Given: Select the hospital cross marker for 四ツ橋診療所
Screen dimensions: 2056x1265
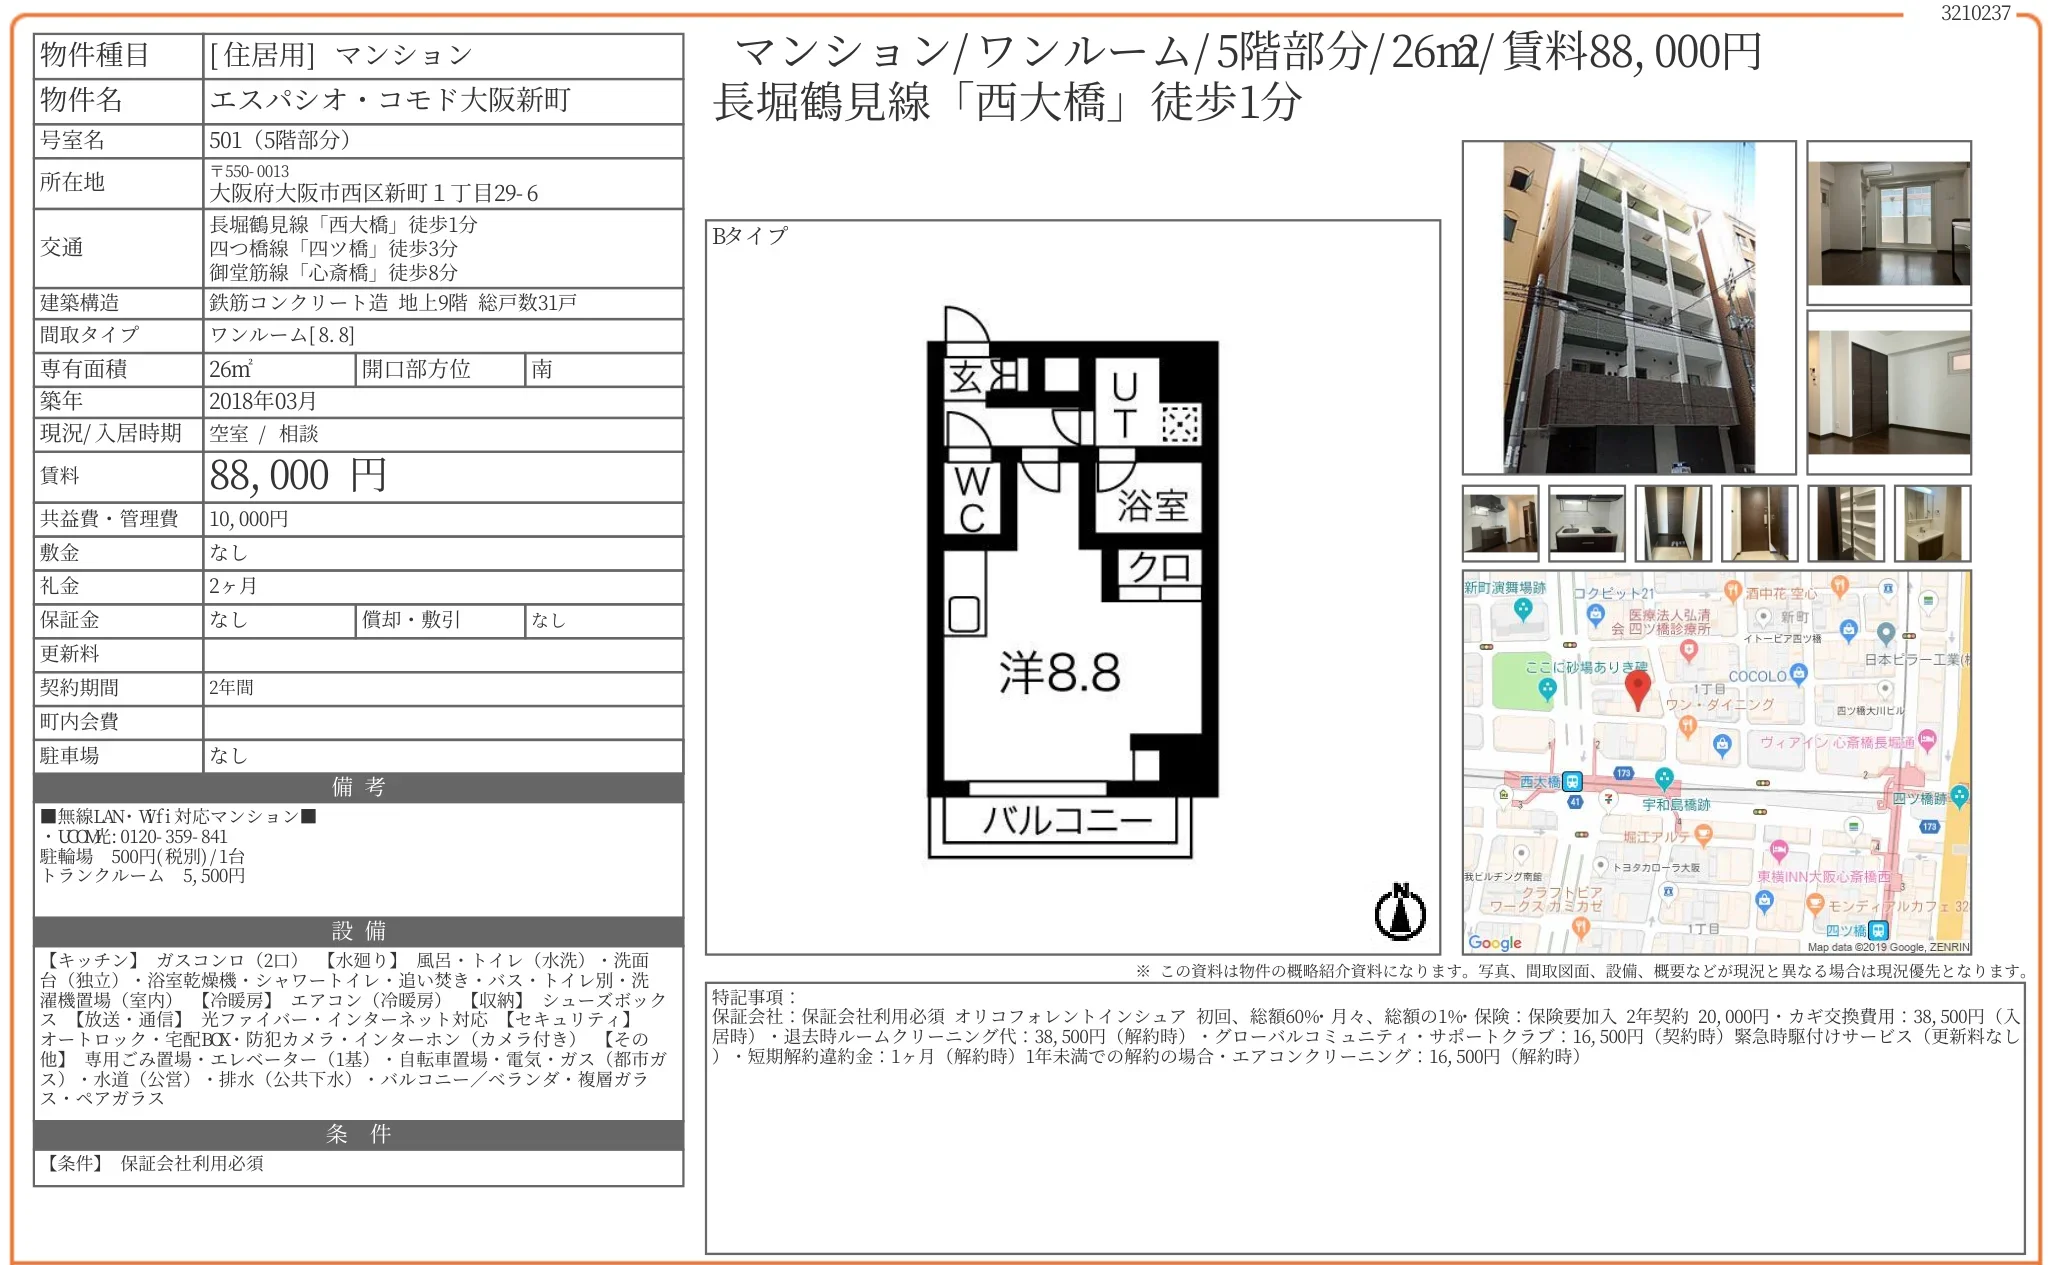Looking at the screenshot, I should point(1689,648).
